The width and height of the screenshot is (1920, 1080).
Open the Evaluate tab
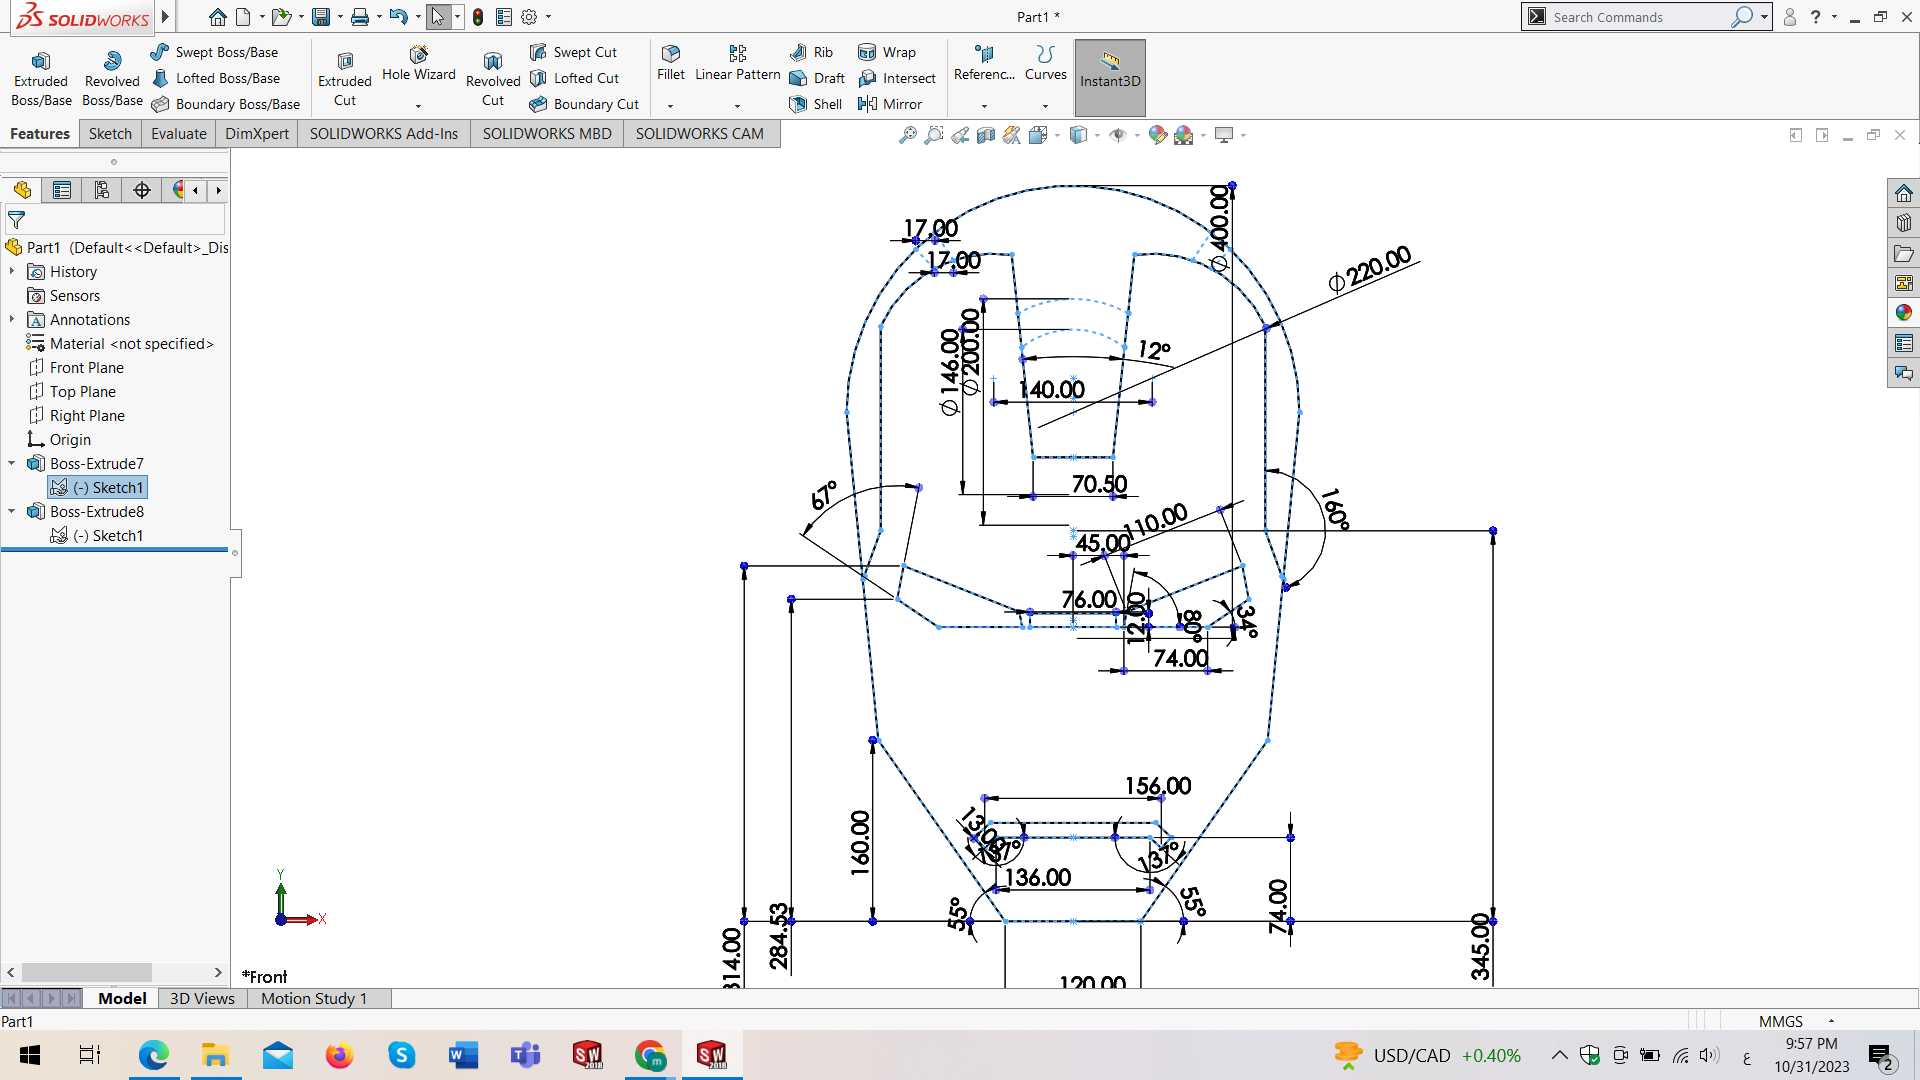click(x=179, y=133)
